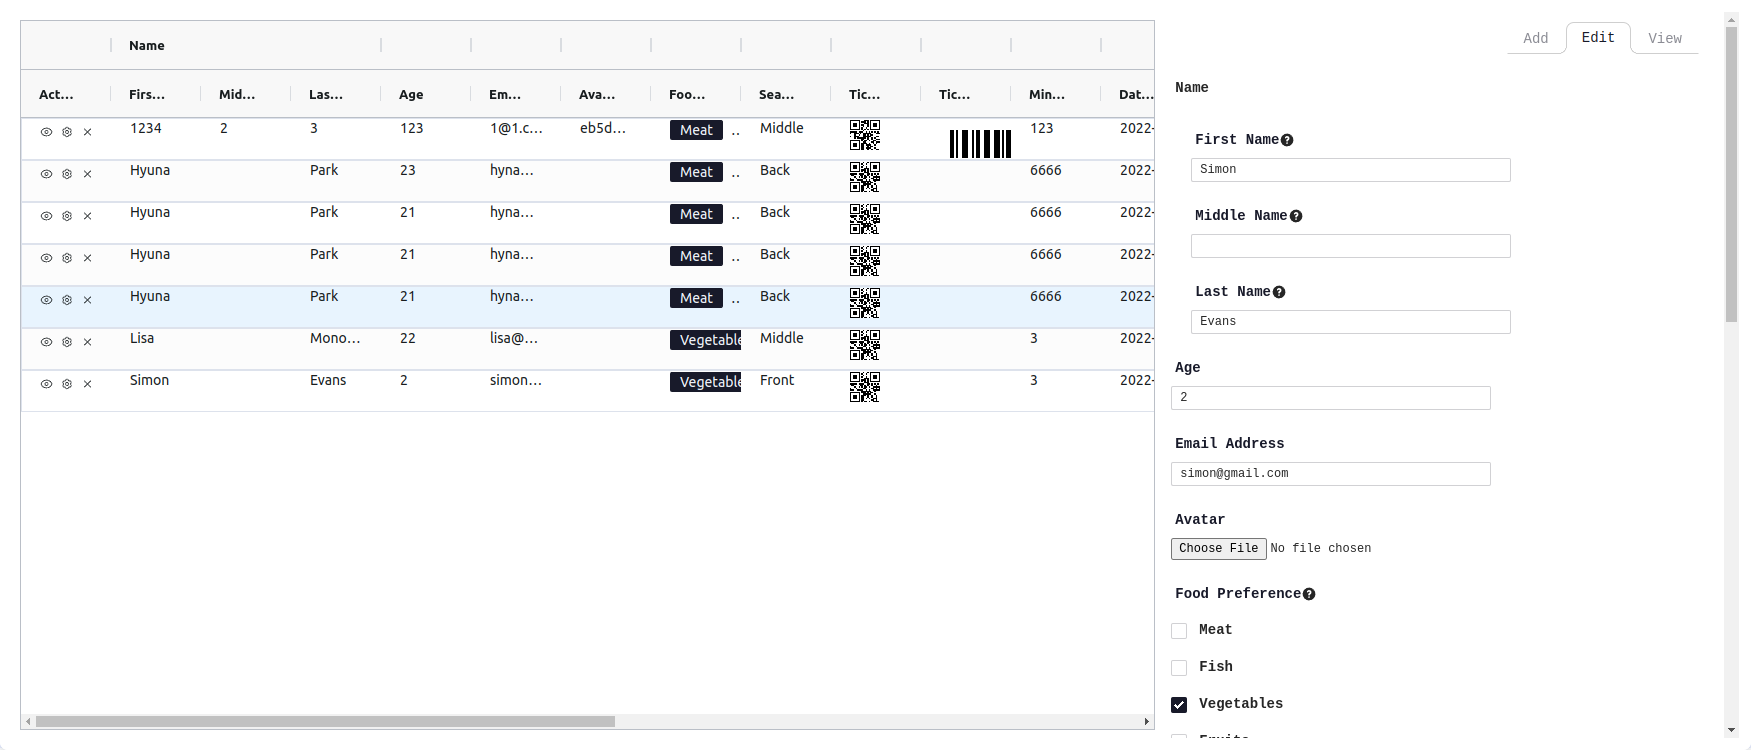Uncheck the Vegetables checkbox
Screen dimensions: 1751x750
[x=1179, y=705]
